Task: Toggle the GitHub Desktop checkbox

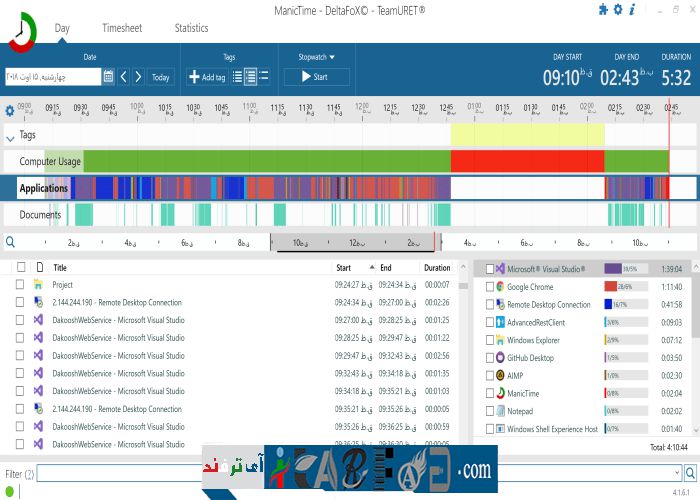Action: coord(489,357)
